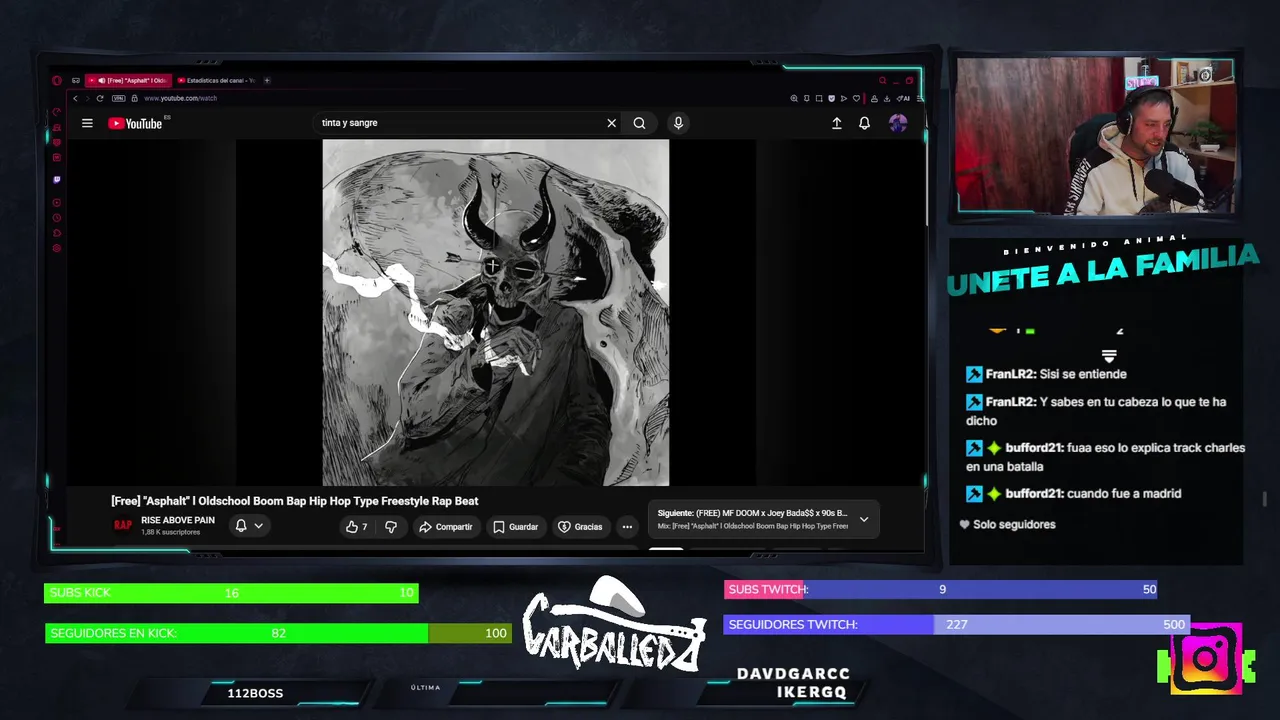The width and height of the screenshot is (1280, 720).
Task: Expand the subscription notification bell dropdown
Action: pyautogui.click(x=249, y=526)
